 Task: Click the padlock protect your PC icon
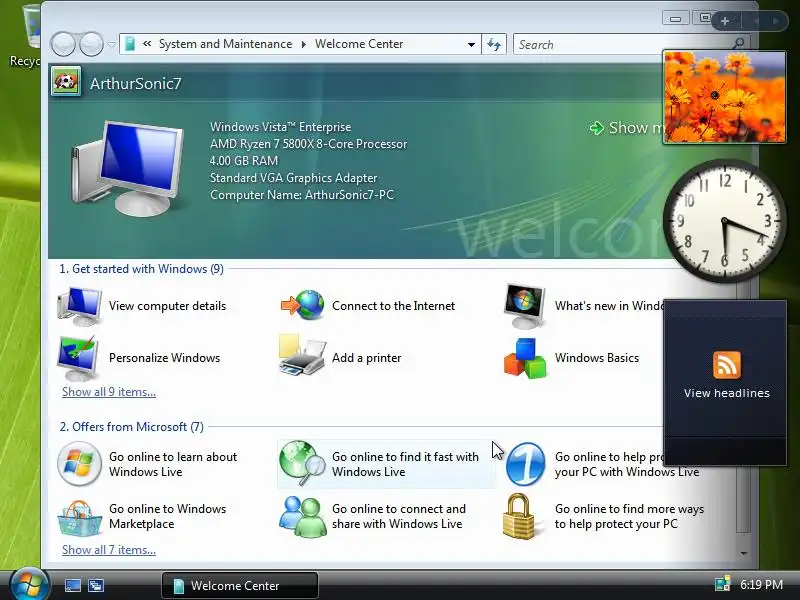click(x=519, y=516)
